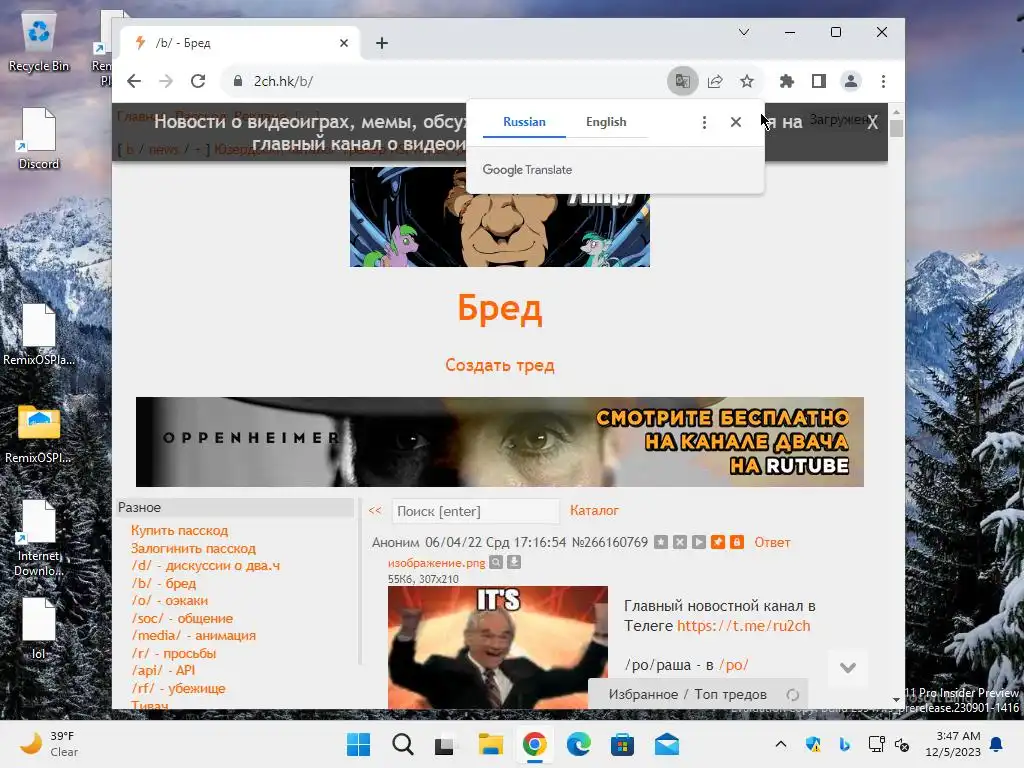Open /media/ - анимация board

click(193, 635)
